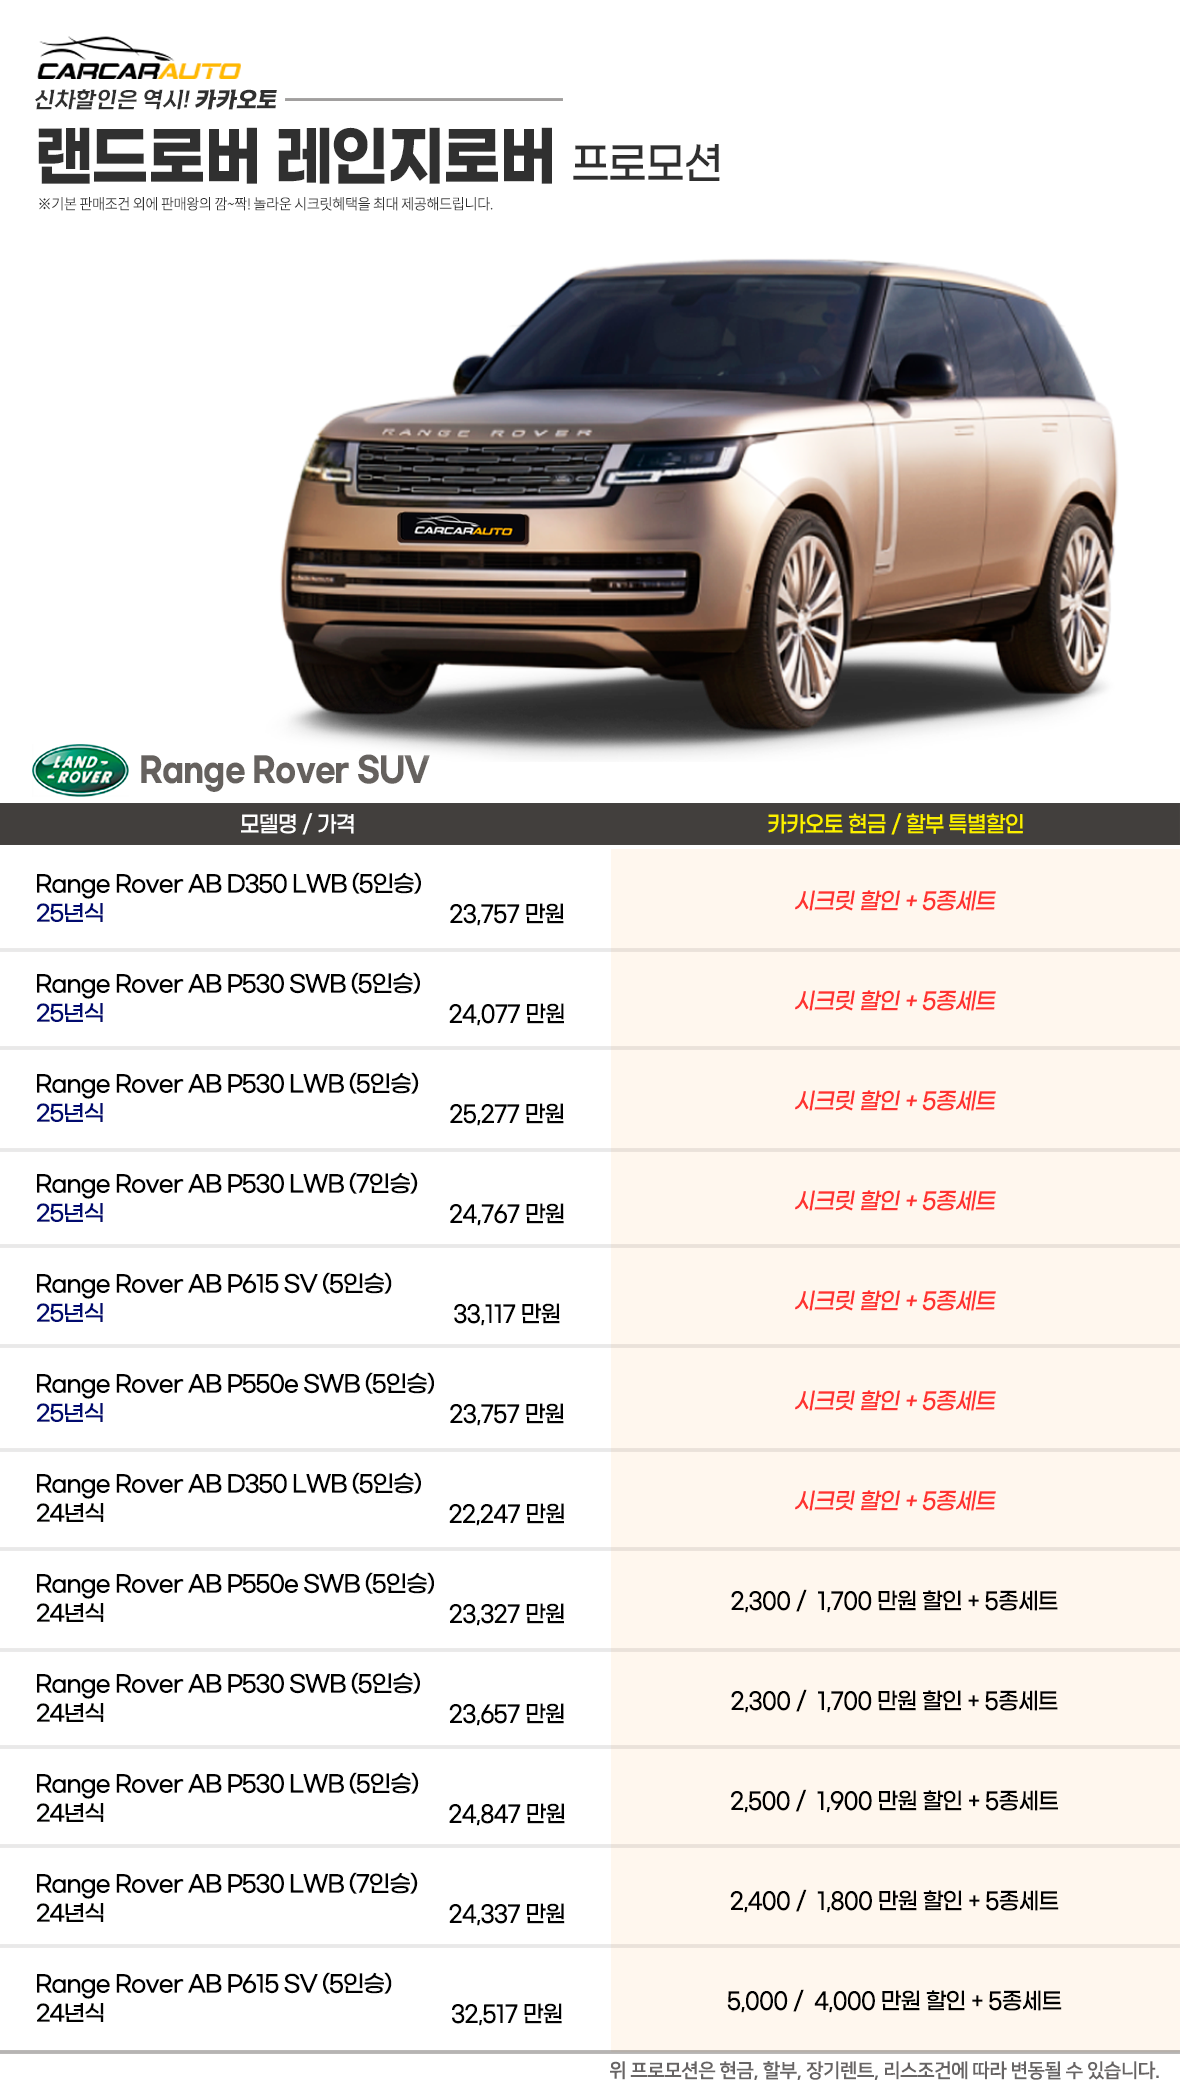The image size is (1180, 2091).
Task: Click the '22,247 만원' price
Action: 507,1514
